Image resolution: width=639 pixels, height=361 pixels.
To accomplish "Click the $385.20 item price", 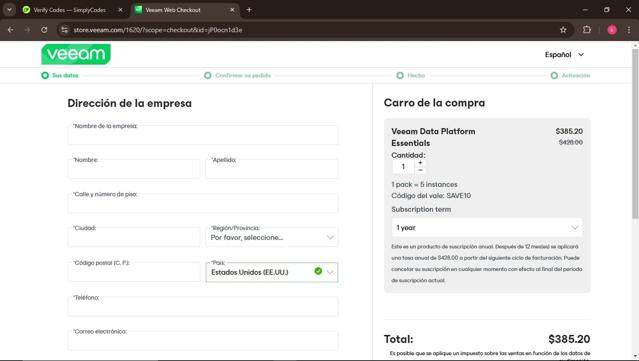I will click(x=569, y=131).
